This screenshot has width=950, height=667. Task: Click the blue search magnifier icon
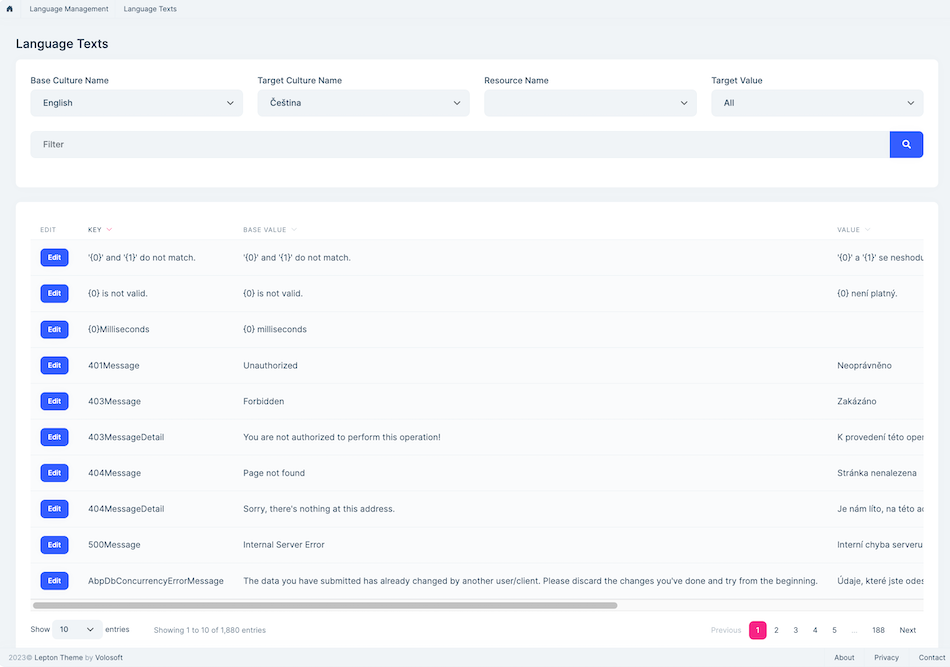906,144
